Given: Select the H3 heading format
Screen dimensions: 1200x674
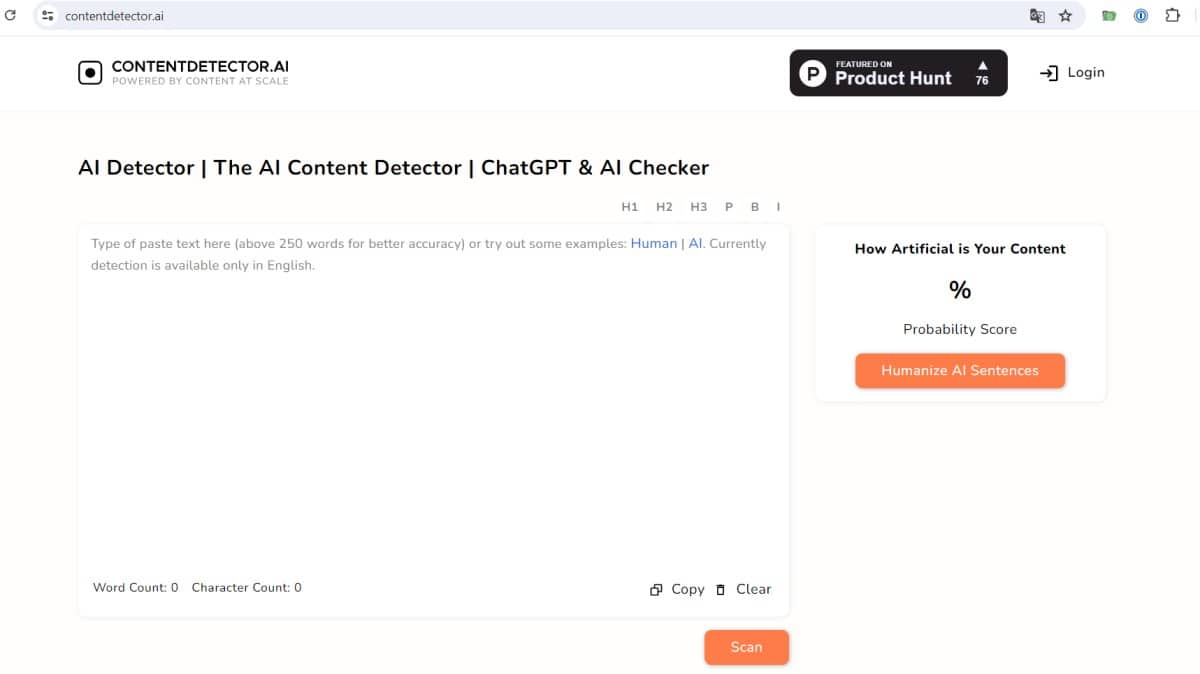Looking at the screenshot, I should (x=698, y=207).
